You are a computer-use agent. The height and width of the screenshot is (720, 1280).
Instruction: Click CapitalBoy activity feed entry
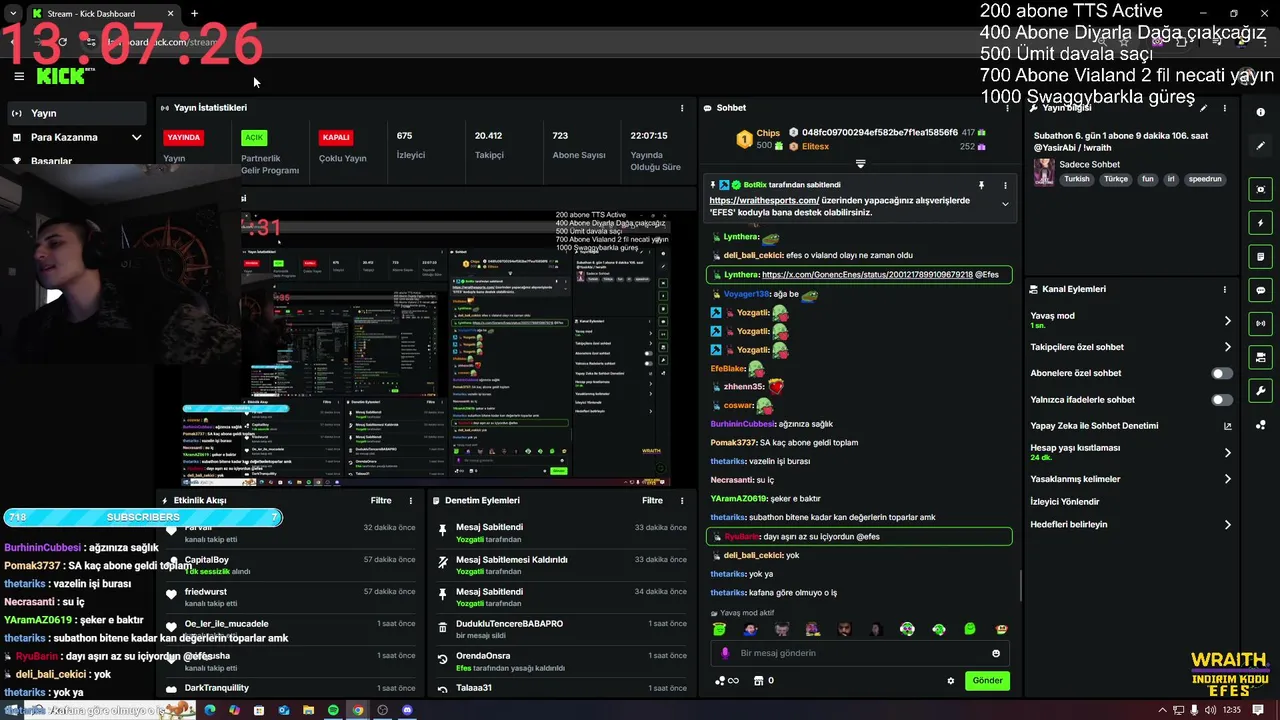click(x=291, y=565)
